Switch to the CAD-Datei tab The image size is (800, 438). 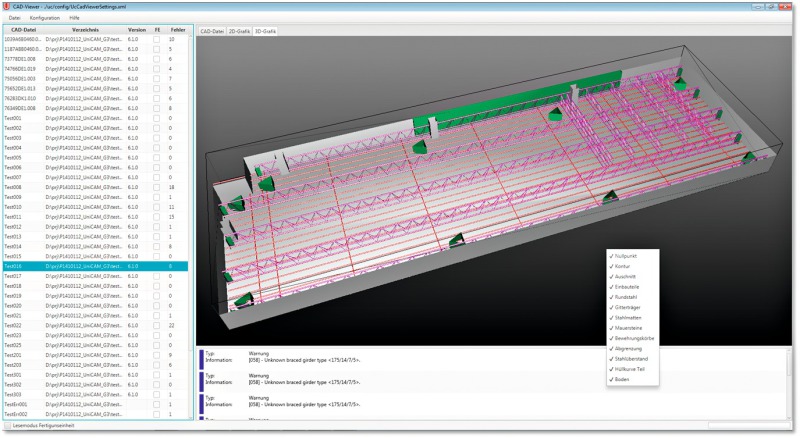(212, 31)
